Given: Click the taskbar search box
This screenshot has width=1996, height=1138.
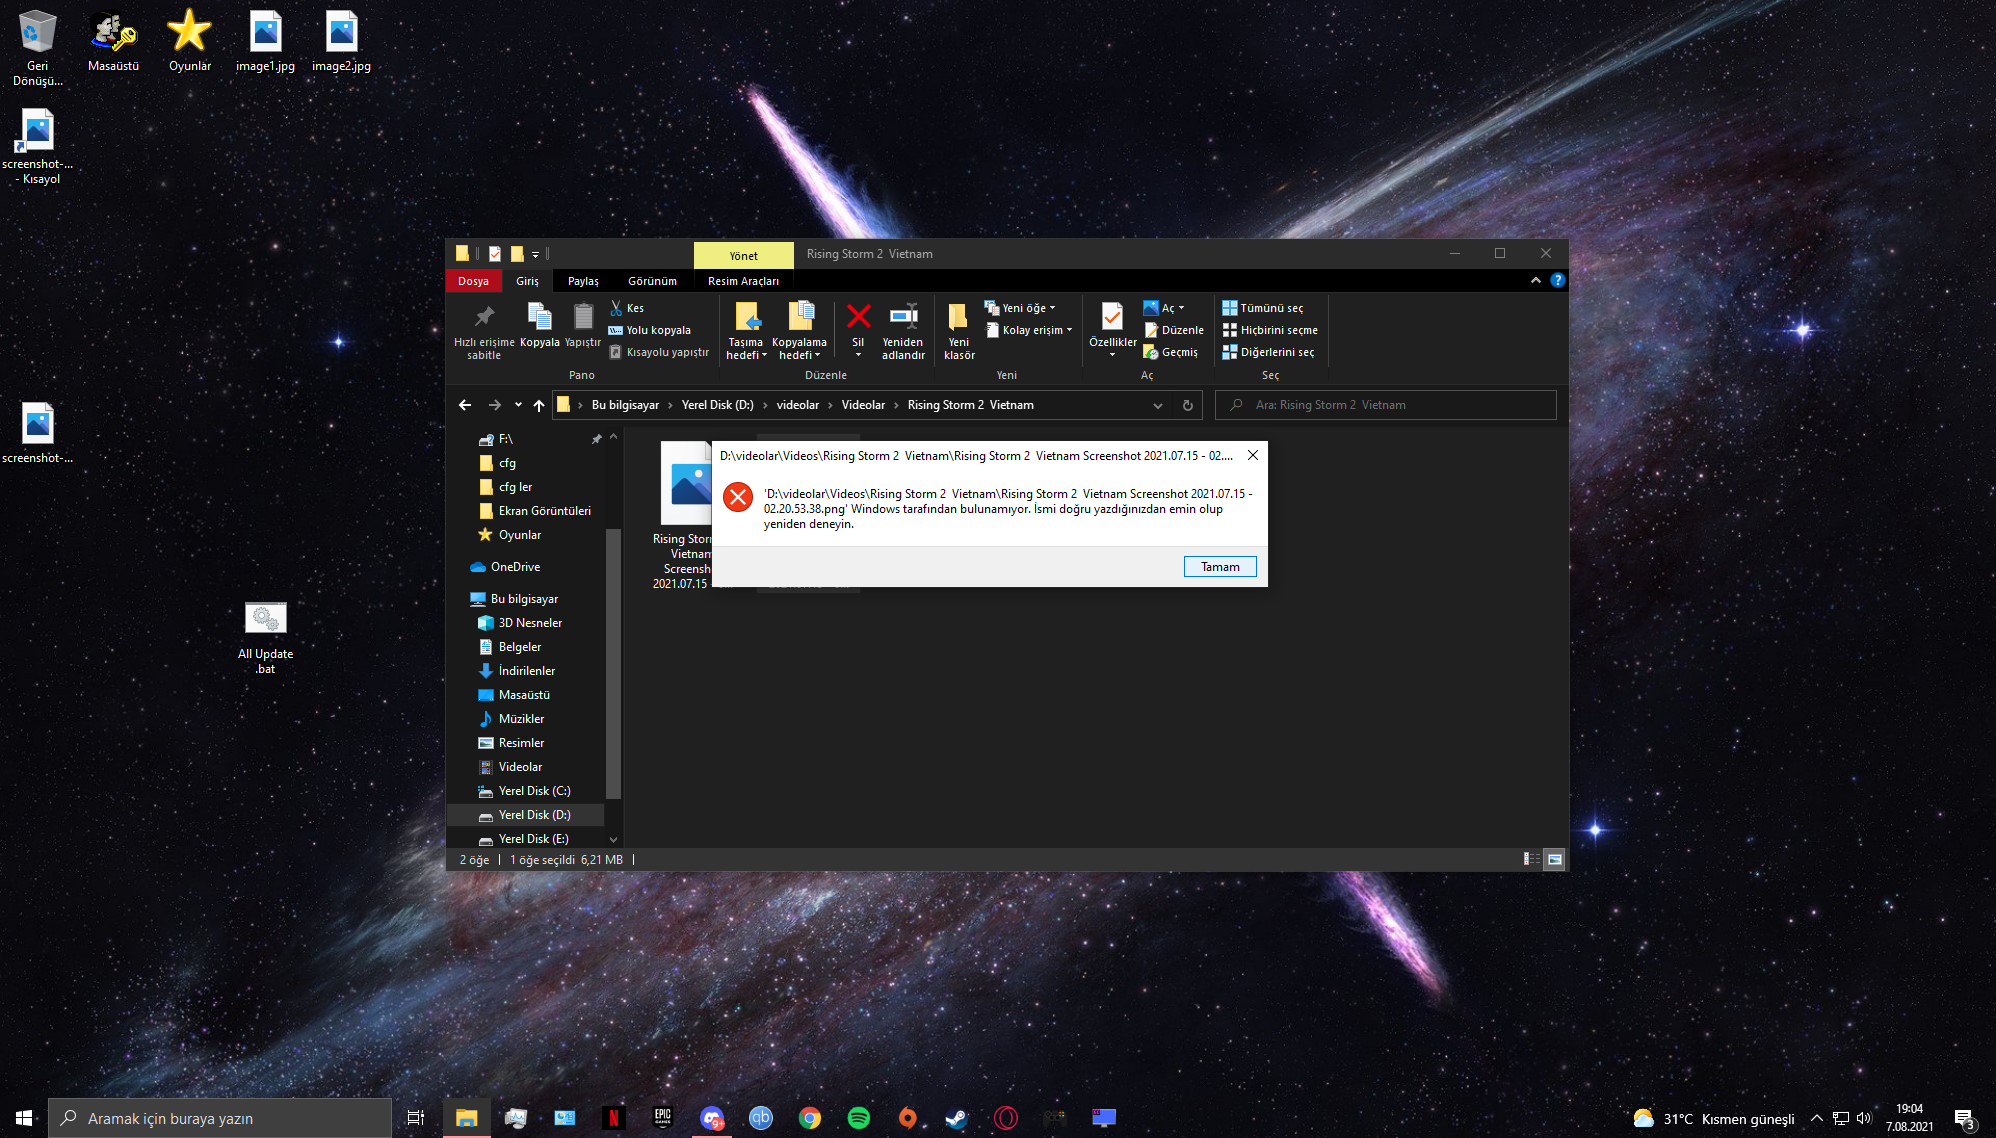Looking at the screenshot, I should coord(220,1117).
